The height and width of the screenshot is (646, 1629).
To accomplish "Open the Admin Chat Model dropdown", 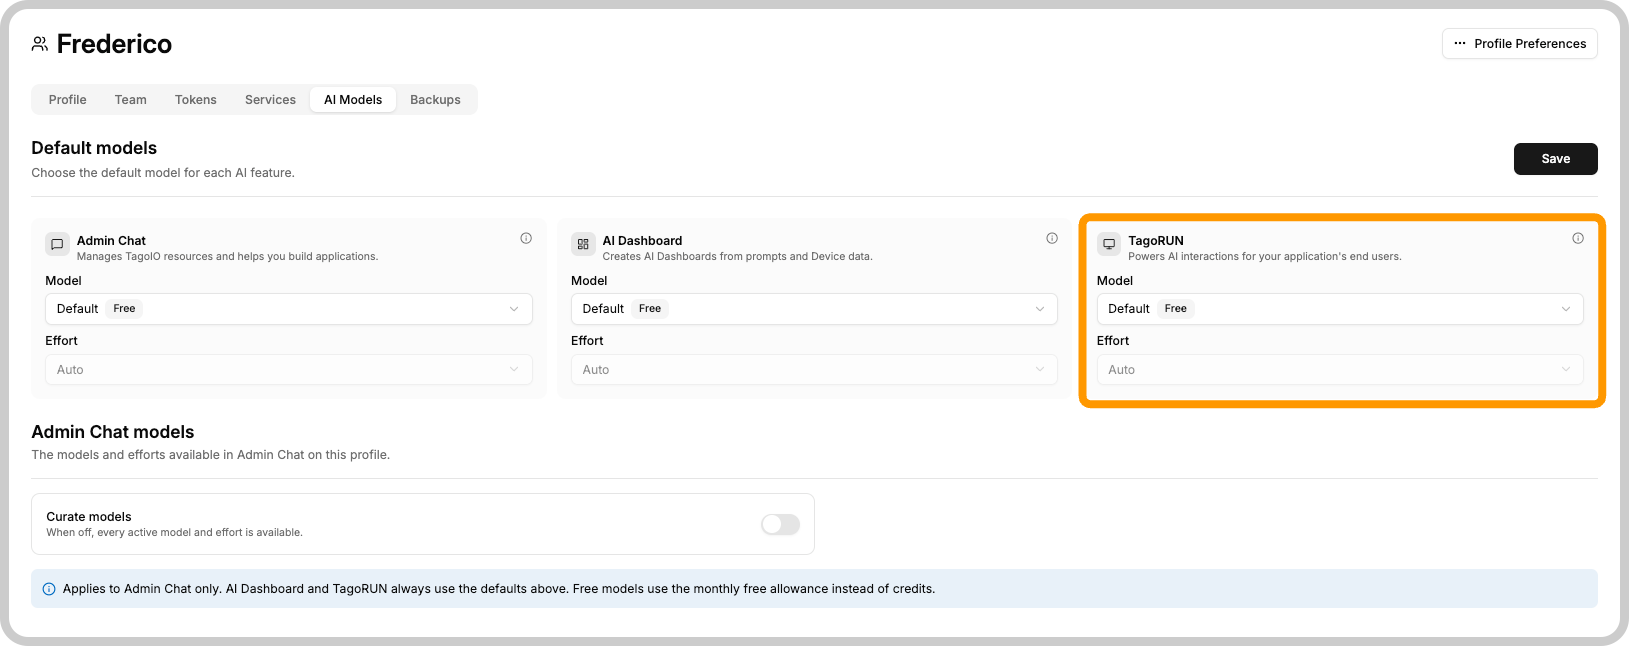I will coord(289,309).
